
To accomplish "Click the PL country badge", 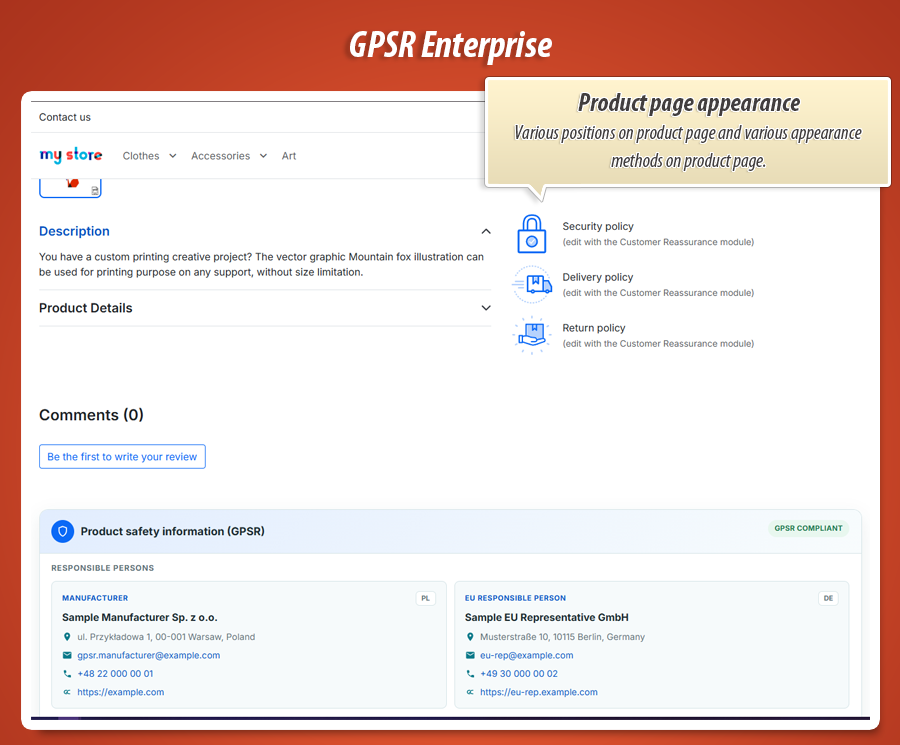I will pyautogui.click(x=425, y=598).
